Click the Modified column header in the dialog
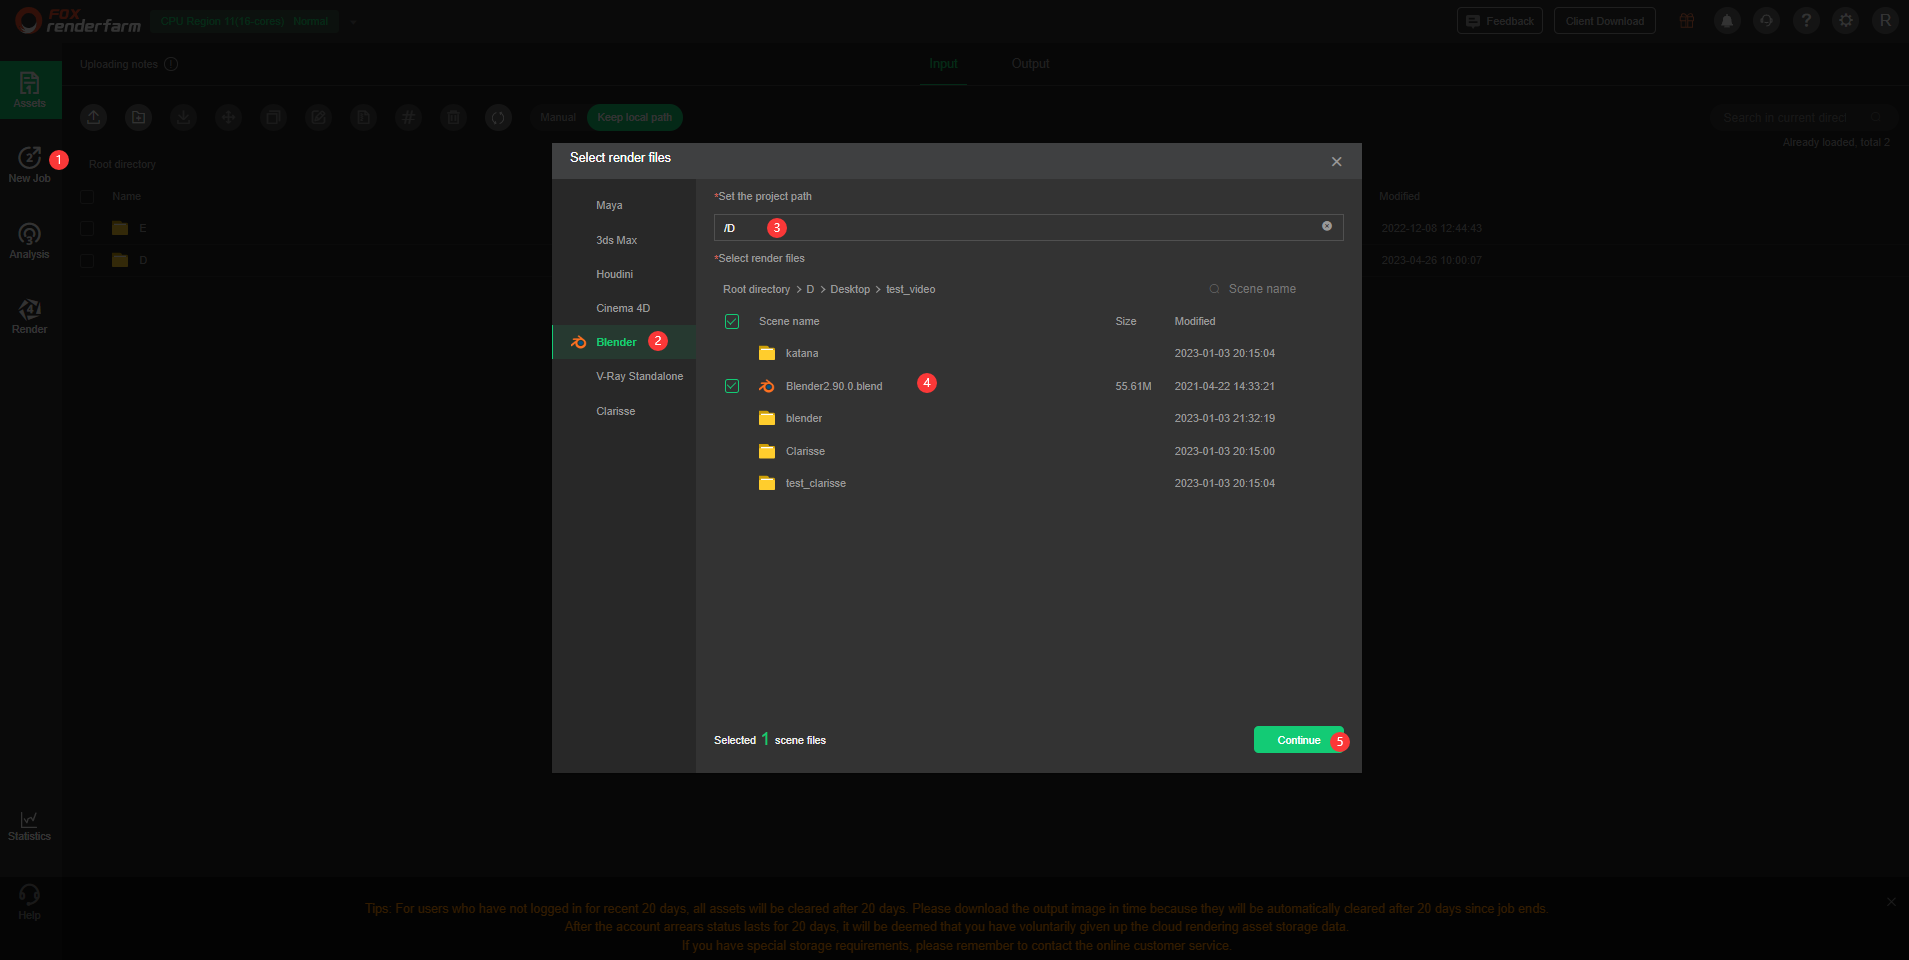This screenshot has height=960, width=1909. 1195,321
